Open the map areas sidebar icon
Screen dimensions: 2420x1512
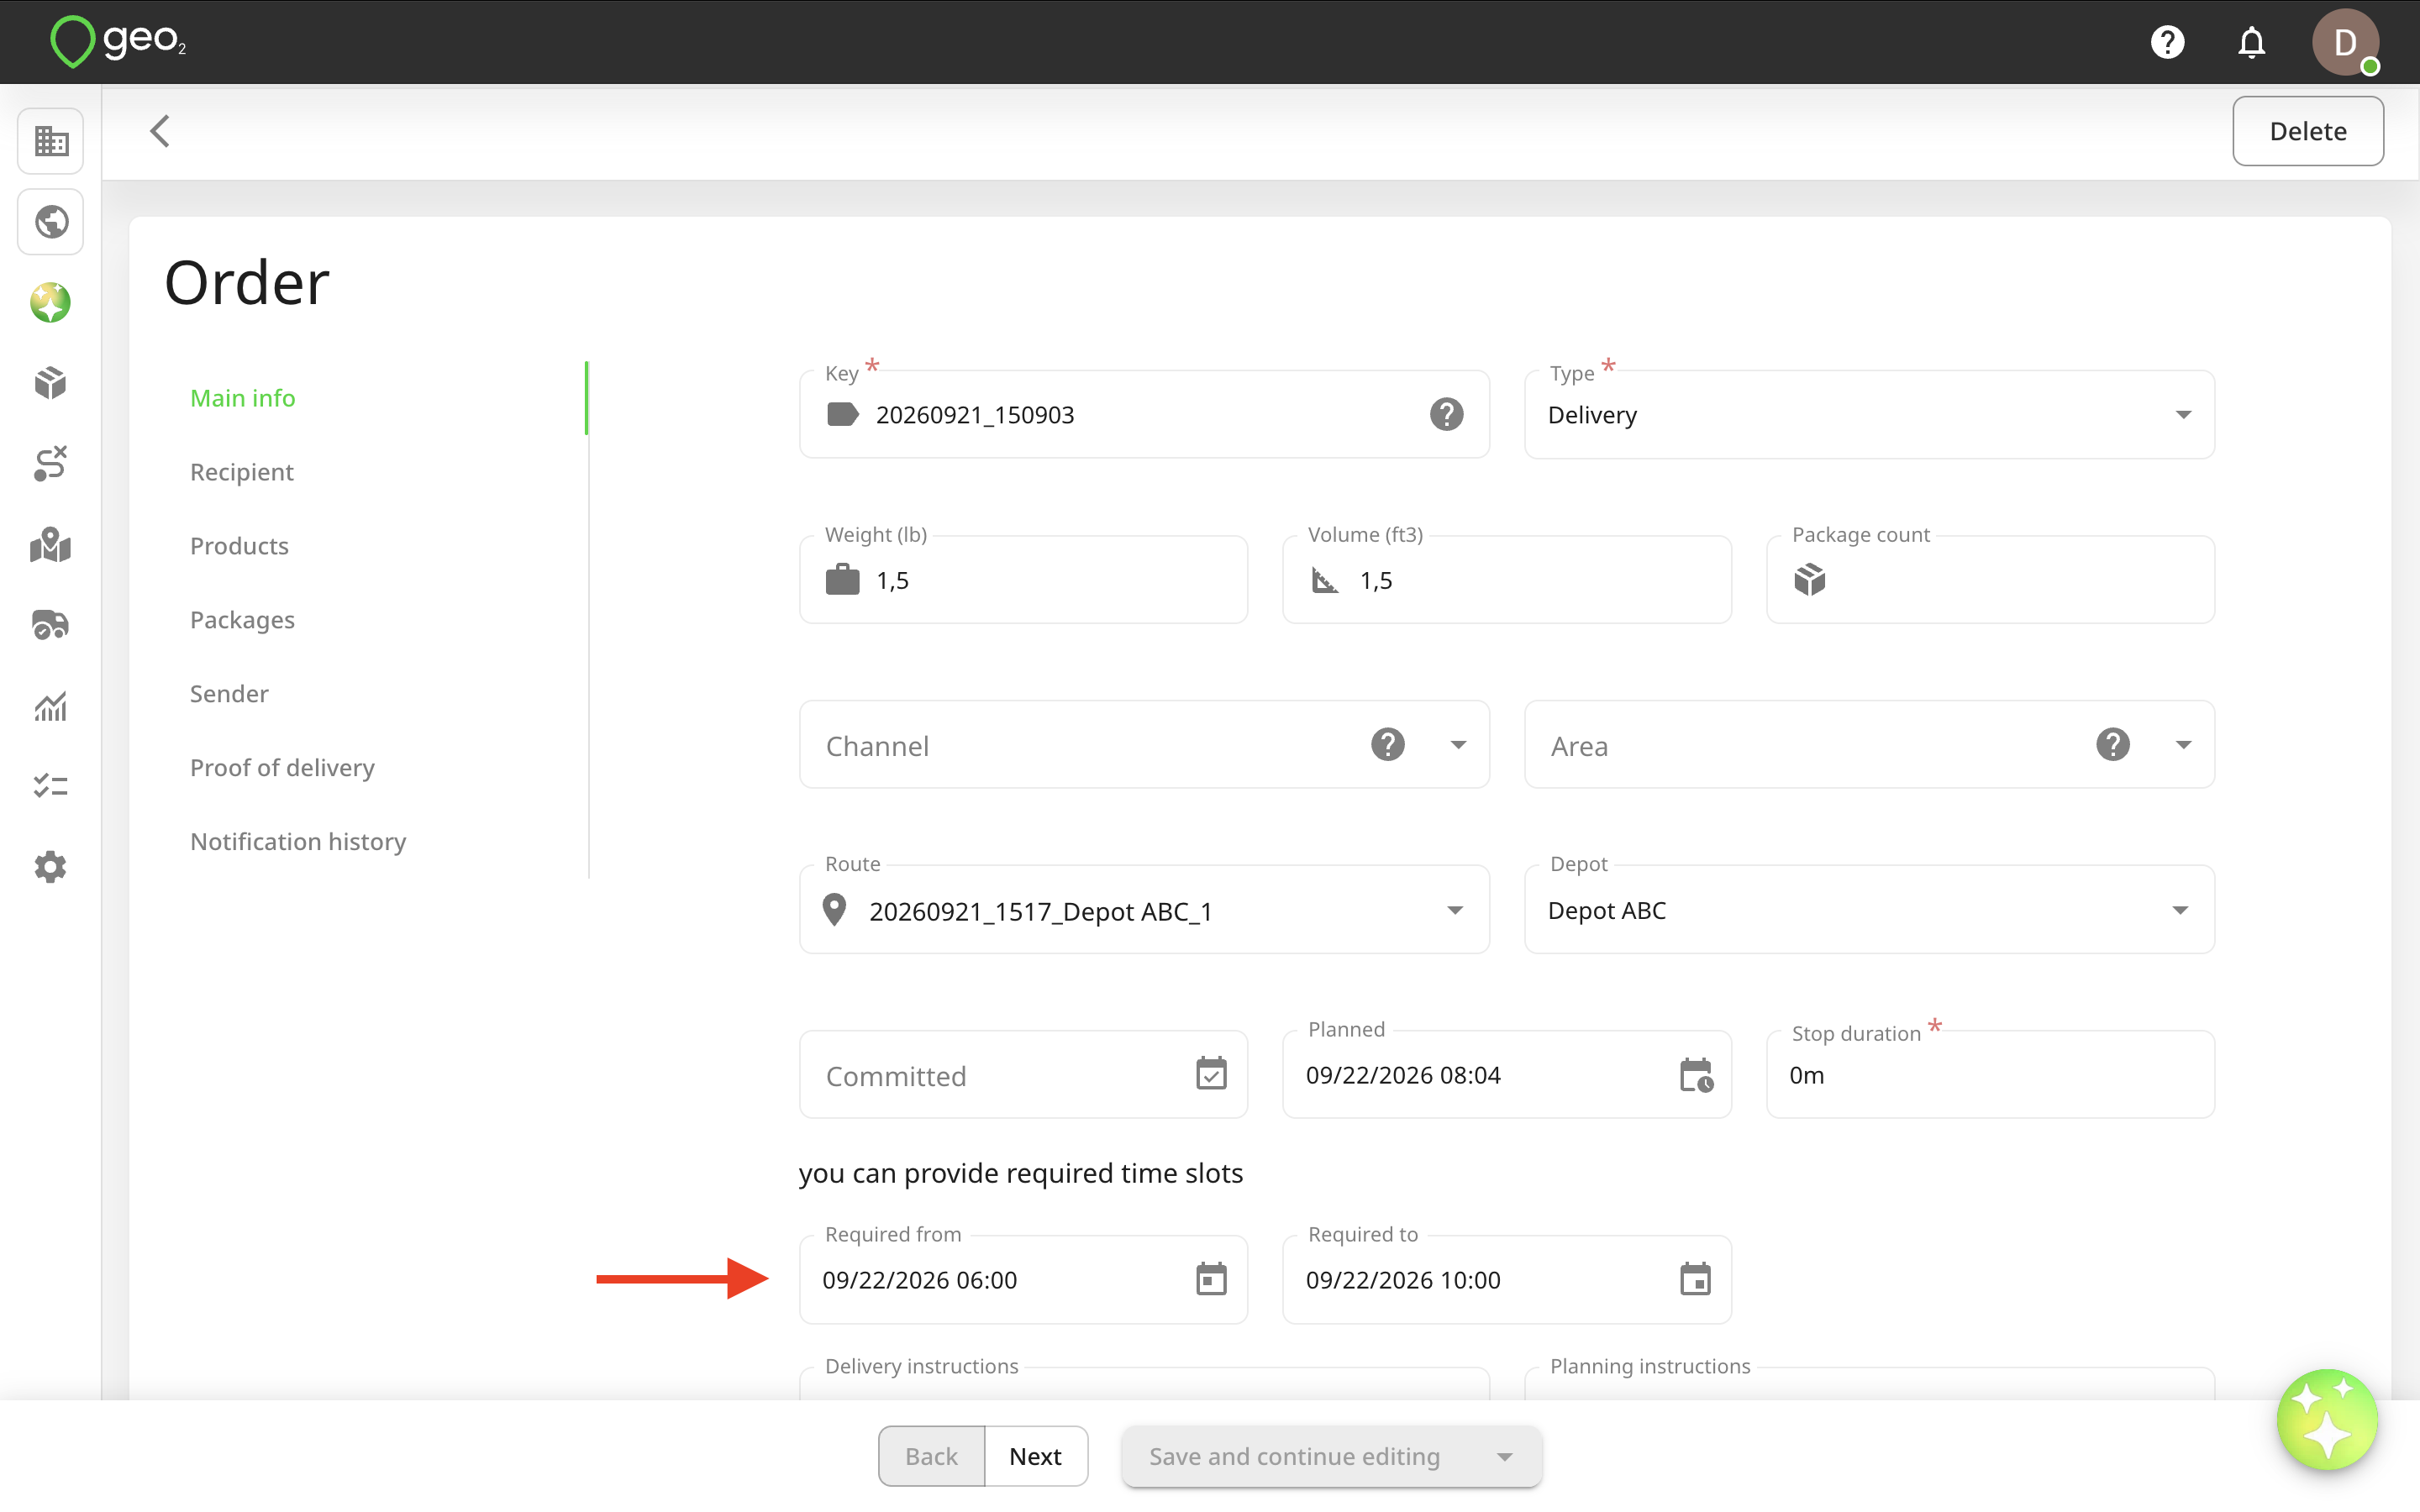click(51, 545)
